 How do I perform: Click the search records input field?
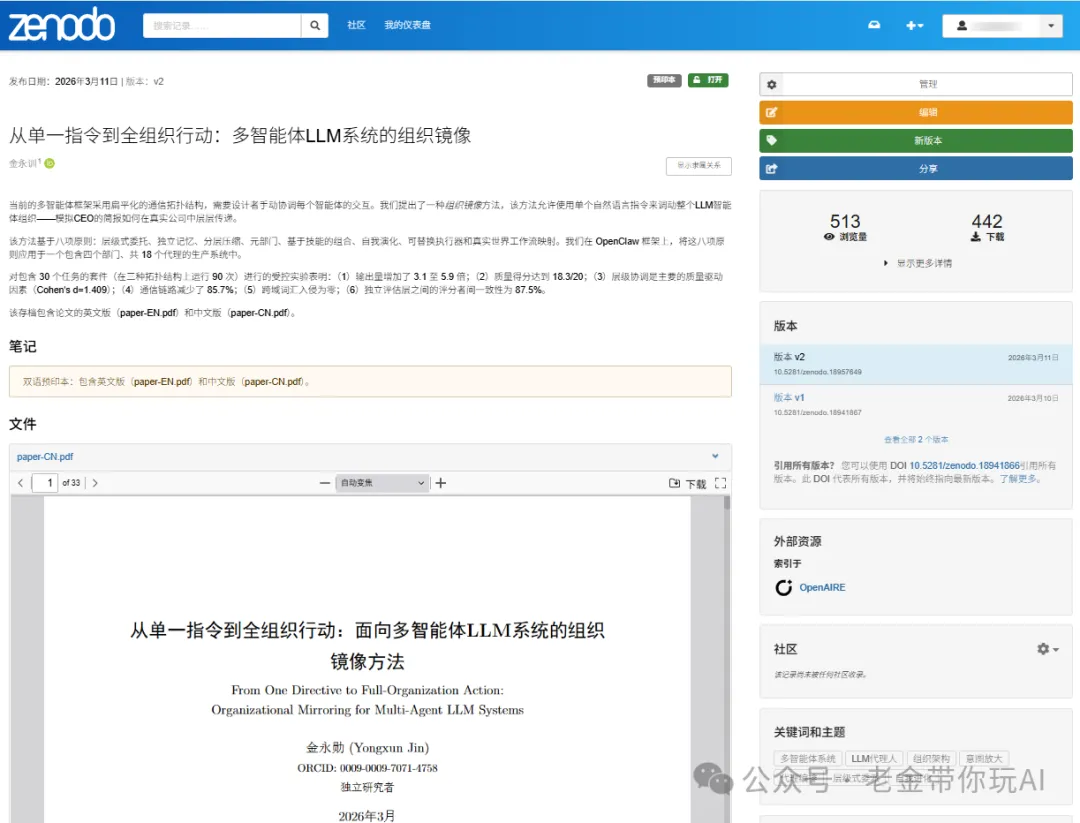tap(222, 26)
